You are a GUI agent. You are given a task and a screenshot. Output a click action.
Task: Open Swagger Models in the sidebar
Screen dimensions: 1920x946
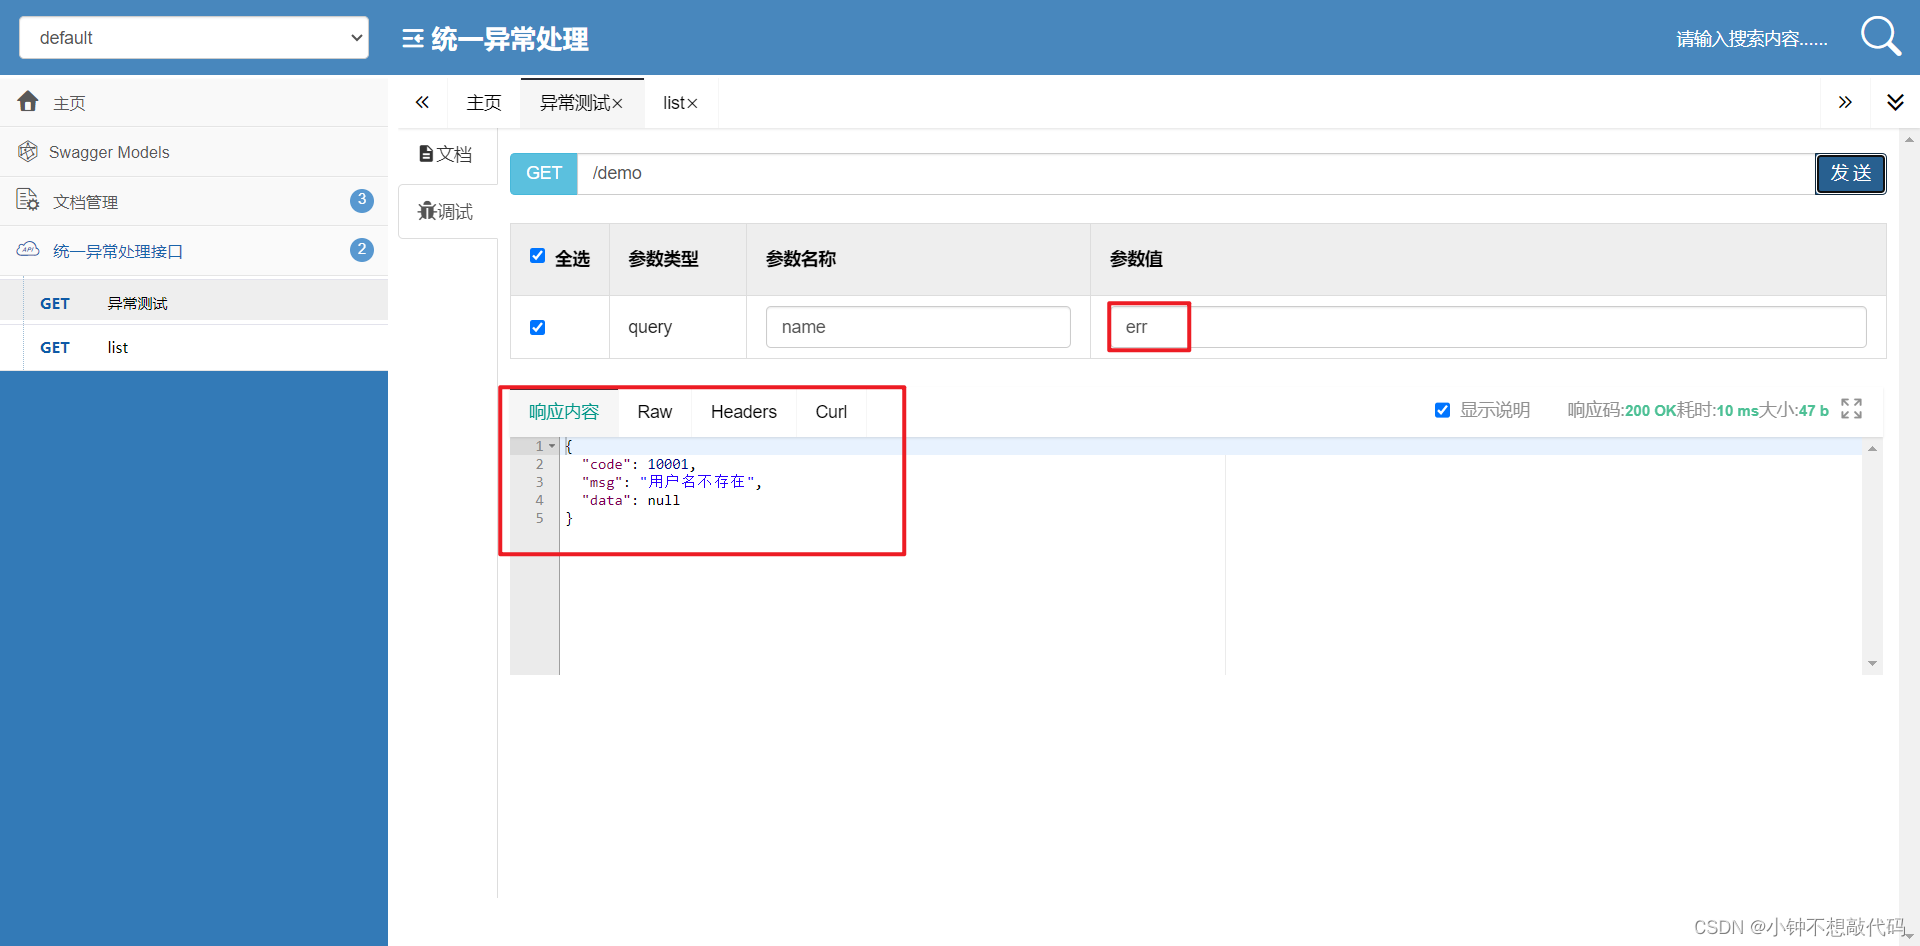coord(194,152)
